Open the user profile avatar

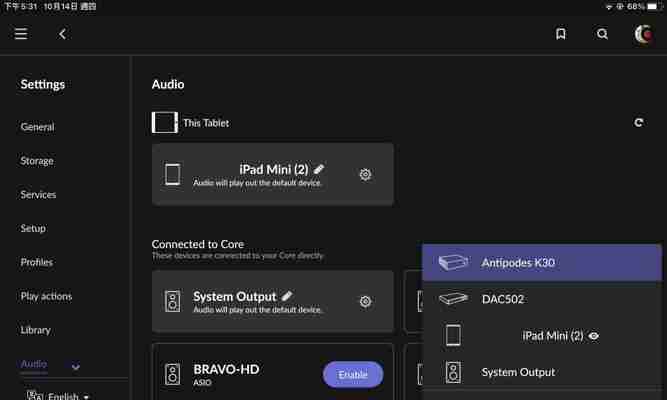[644, 34]
